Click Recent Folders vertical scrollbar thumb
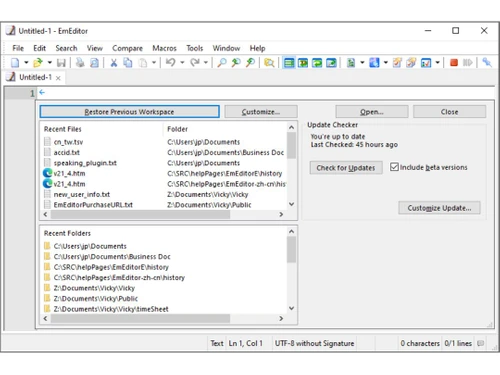500x375 pixels. [x=291, y=250]
